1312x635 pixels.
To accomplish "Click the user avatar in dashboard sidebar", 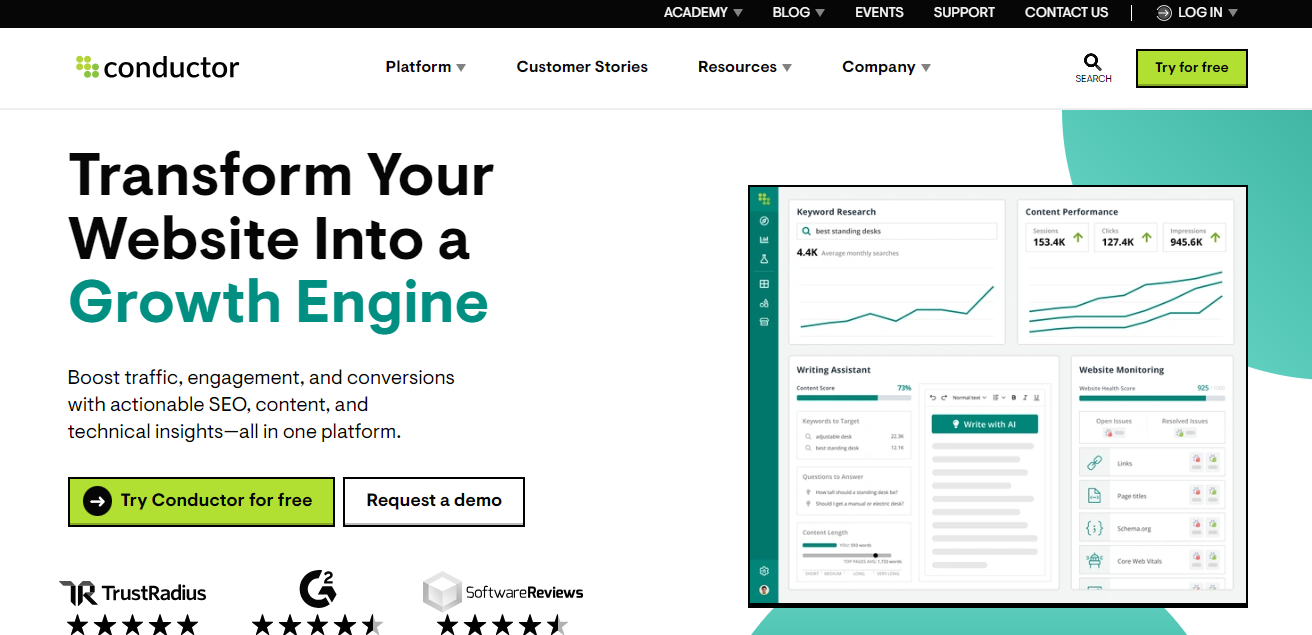I will 764,590.
